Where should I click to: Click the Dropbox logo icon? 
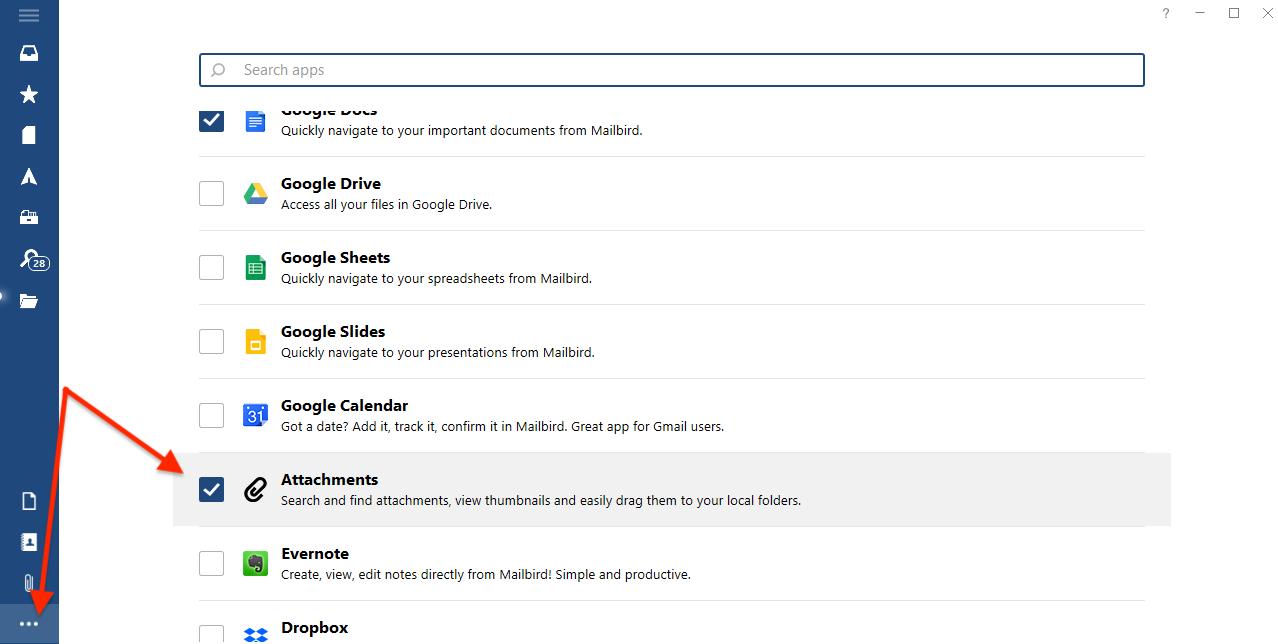pos(255,634)
